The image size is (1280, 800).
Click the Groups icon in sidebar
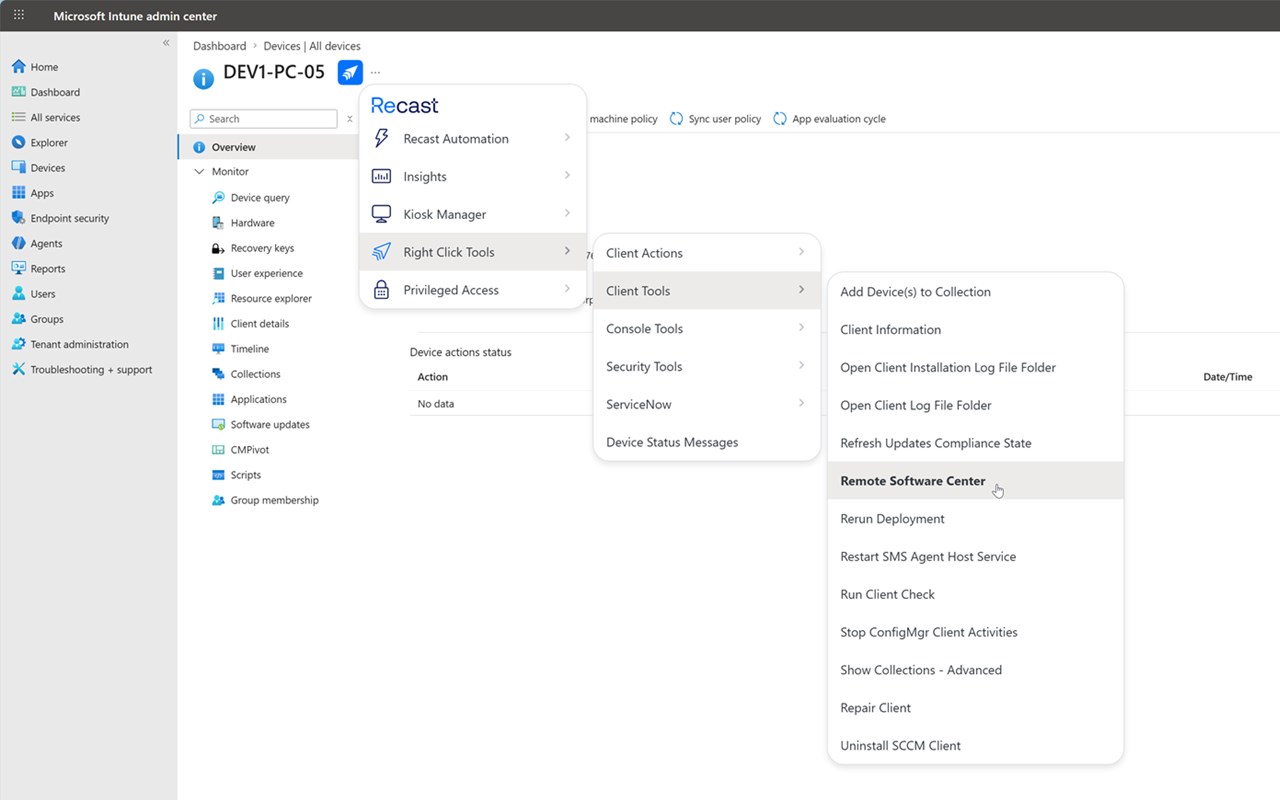pyautogui.click(x=18, y=319)
